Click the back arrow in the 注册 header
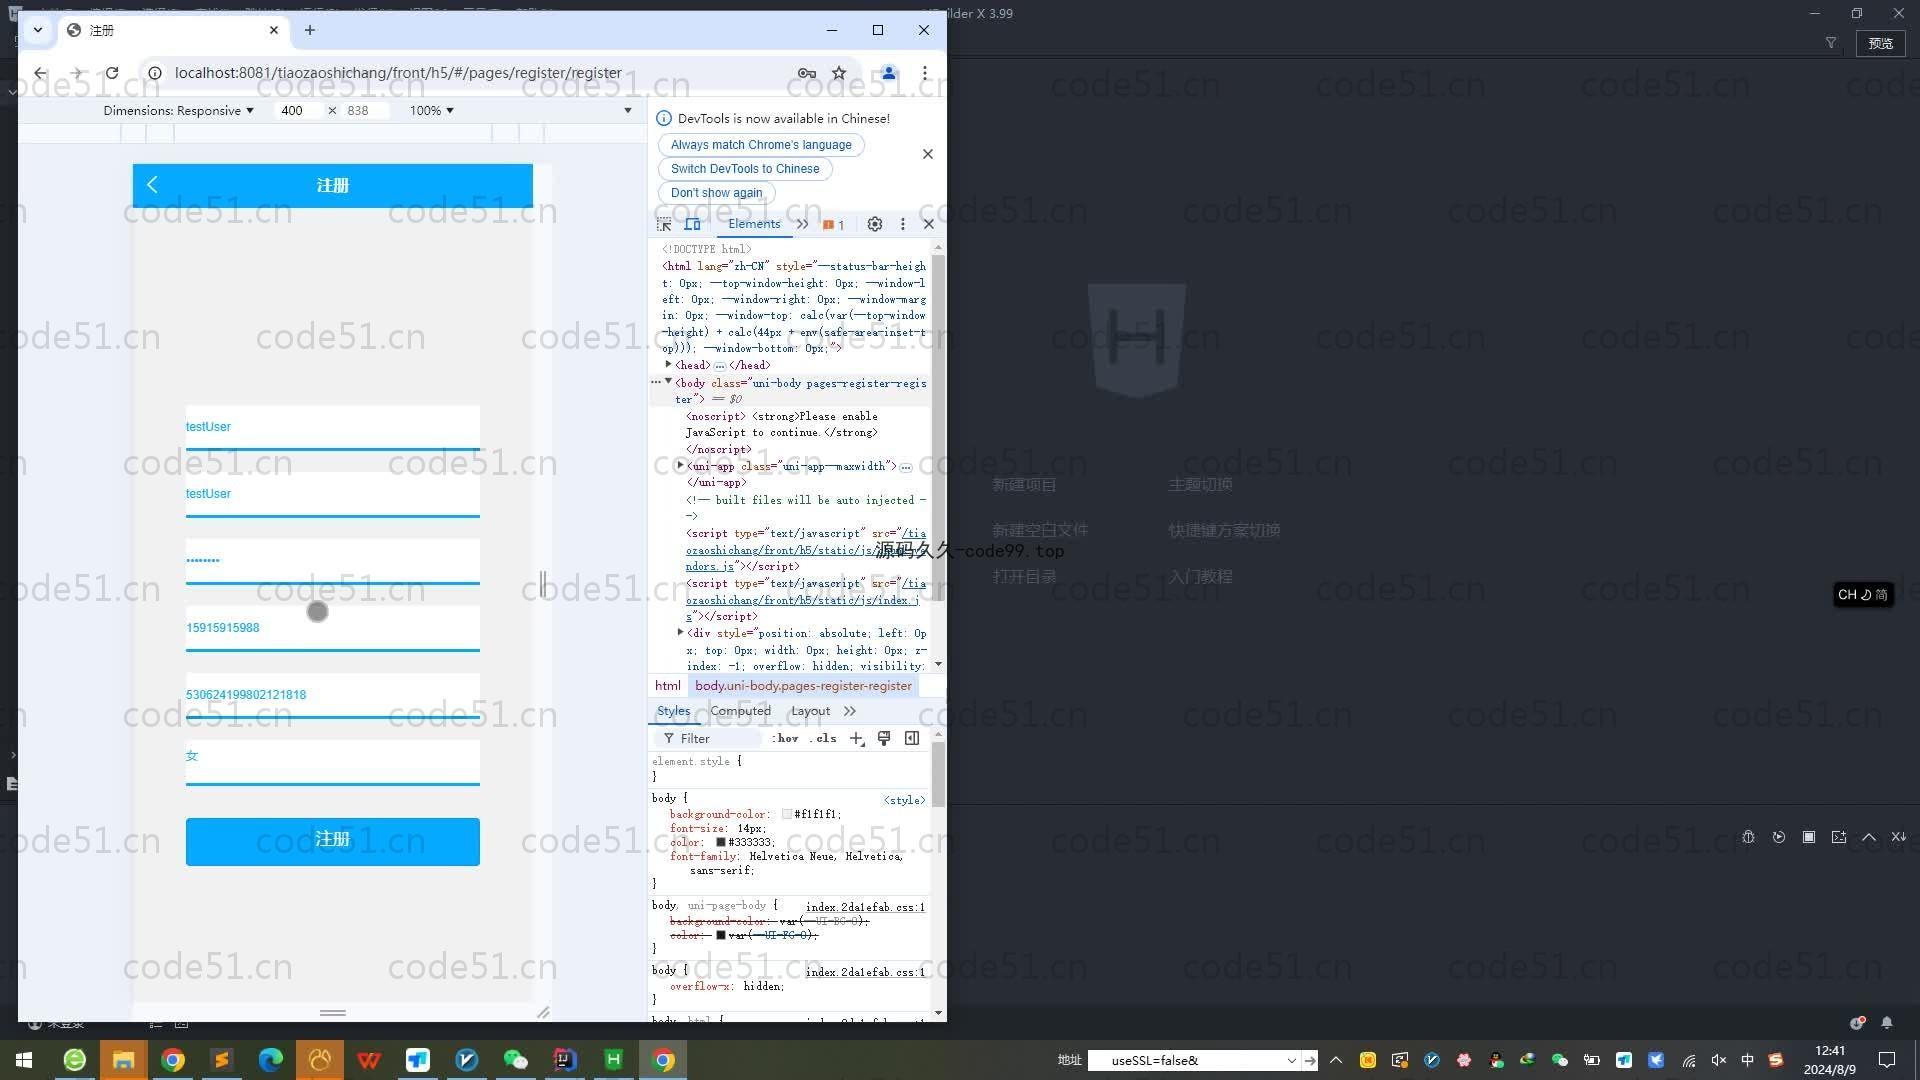This screenshot has height=1080, width=1920. [152, 185]
